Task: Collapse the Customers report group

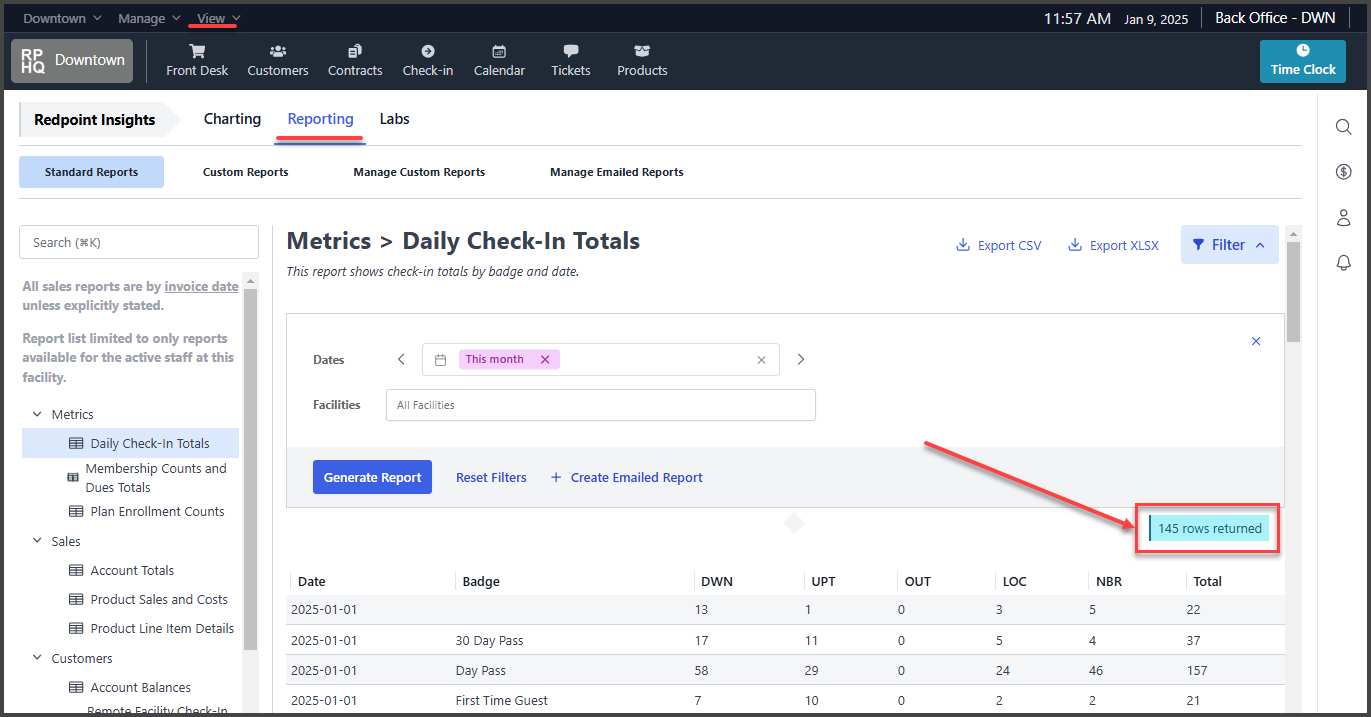Action: pyautogui.click(x=38, y=658)
